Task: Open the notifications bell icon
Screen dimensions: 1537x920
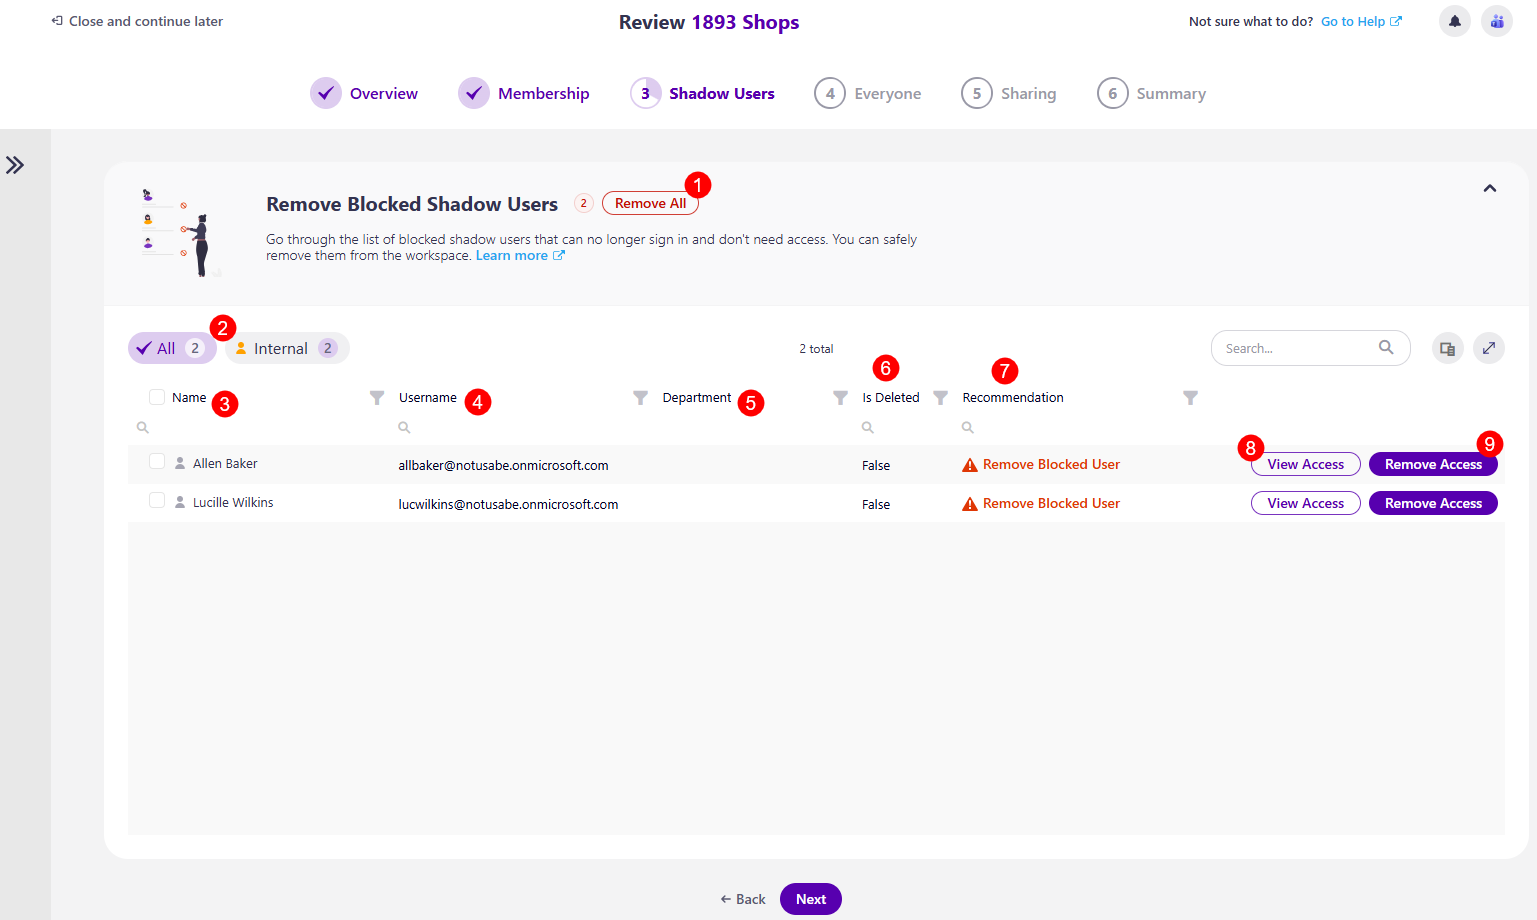Action: (1454, 21)
